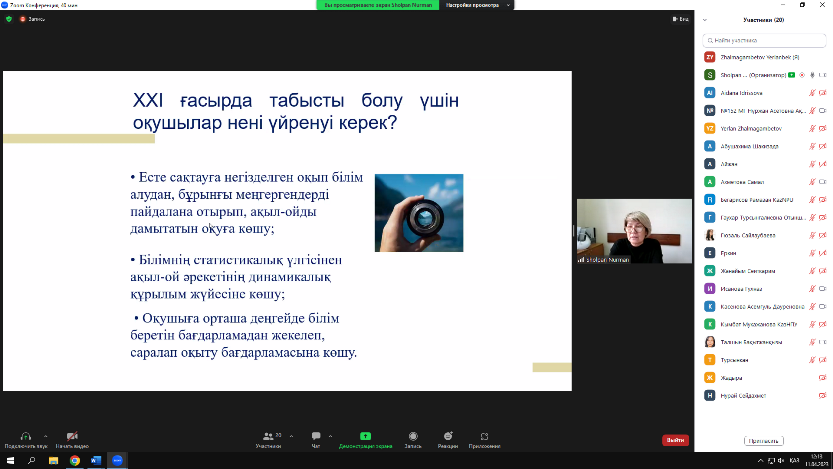Type in the participant search field
Viewport: 833px width, 469px height.
tap(765, 40)
